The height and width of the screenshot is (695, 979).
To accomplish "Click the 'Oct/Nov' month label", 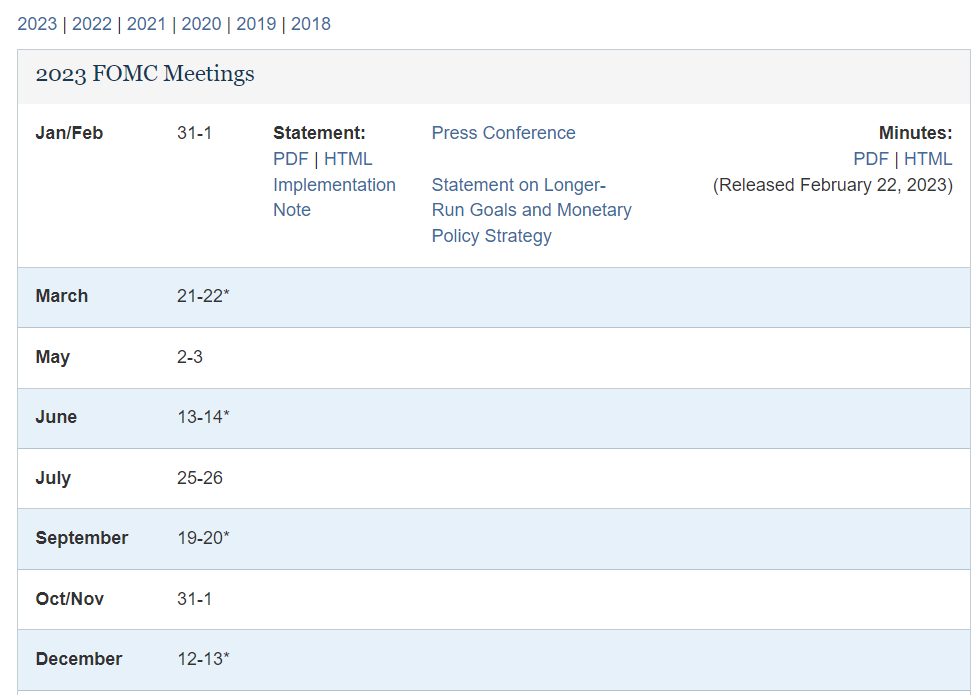I will click(70, 599).
